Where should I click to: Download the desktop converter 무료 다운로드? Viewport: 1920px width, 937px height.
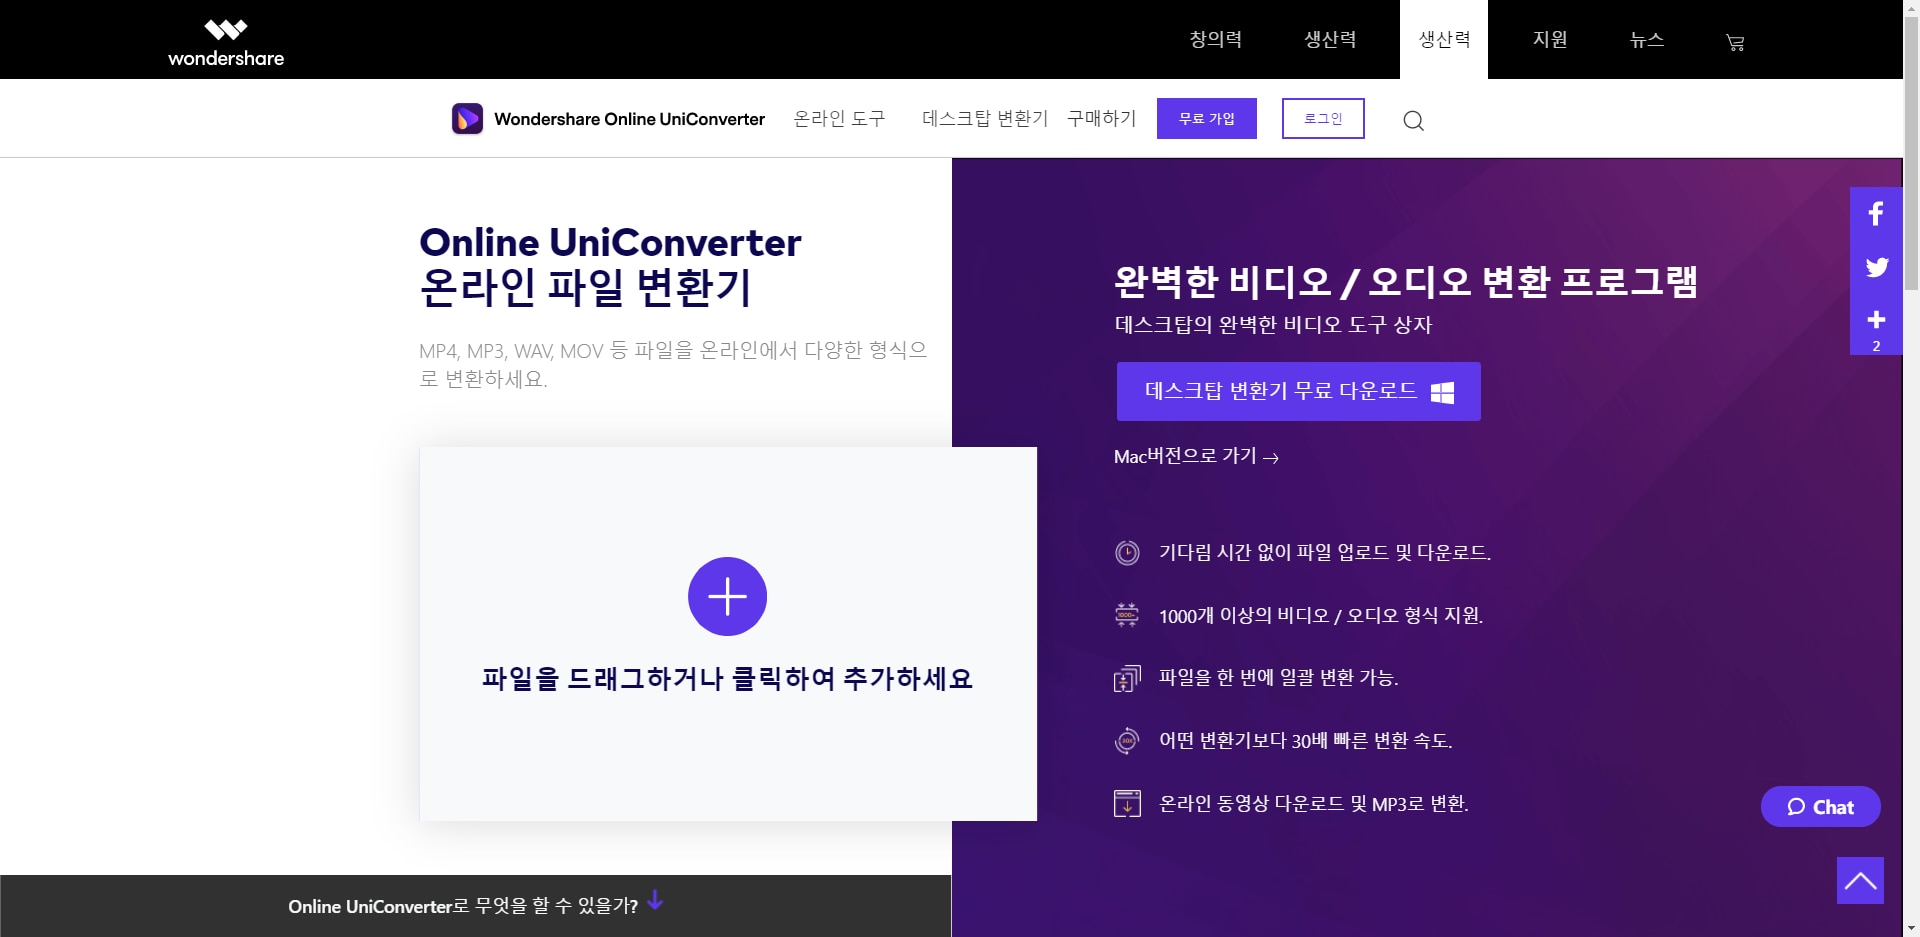tap(1298, 391)
